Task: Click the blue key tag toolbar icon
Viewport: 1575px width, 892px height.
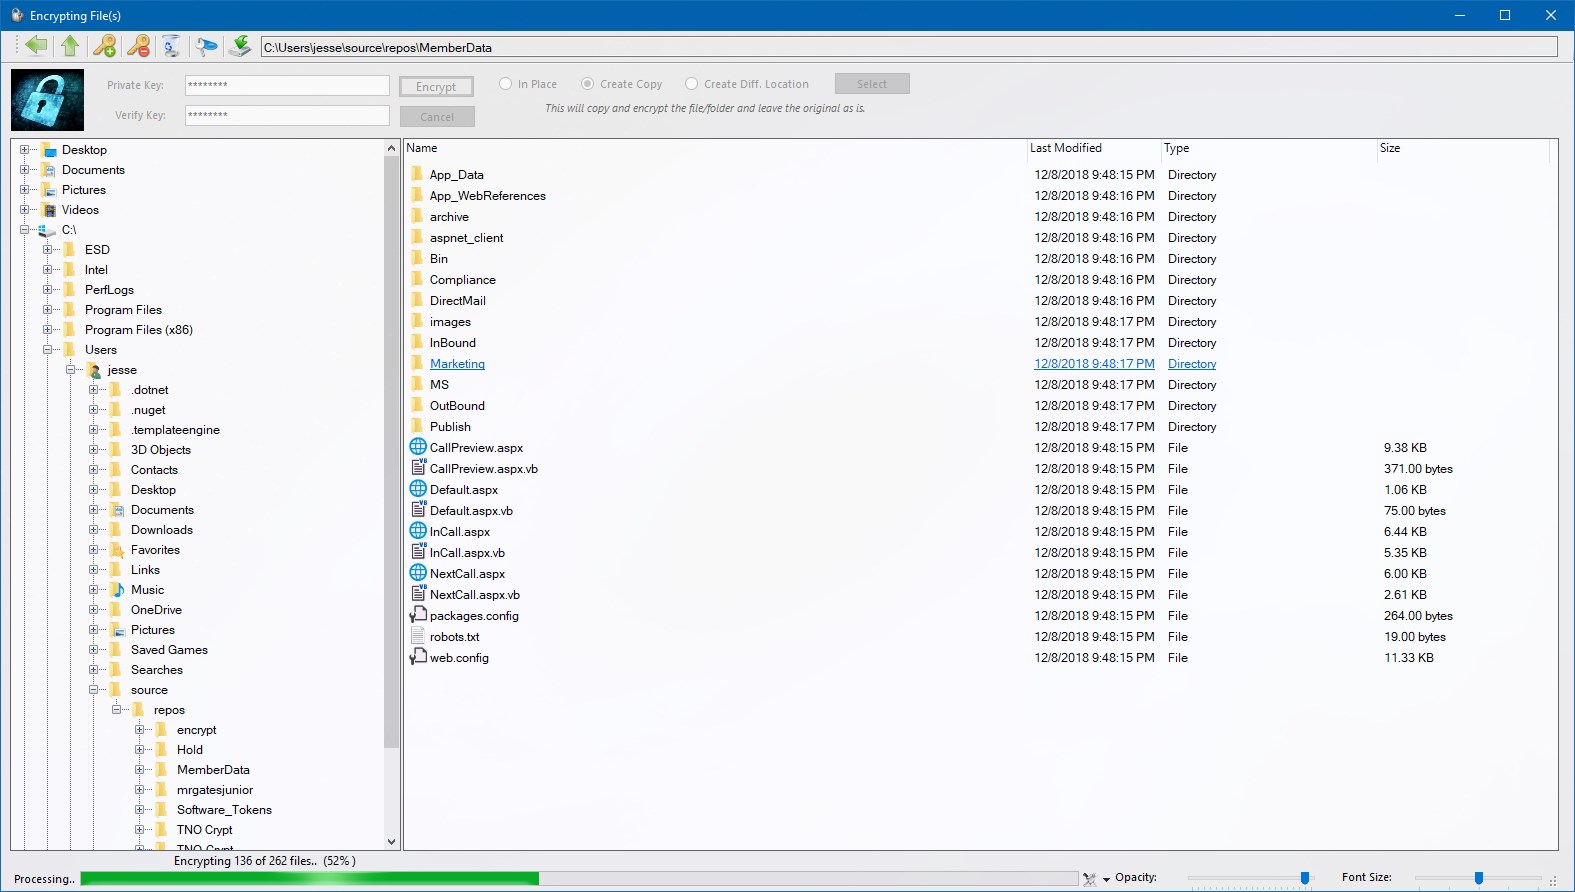Action: pos(207,46)
